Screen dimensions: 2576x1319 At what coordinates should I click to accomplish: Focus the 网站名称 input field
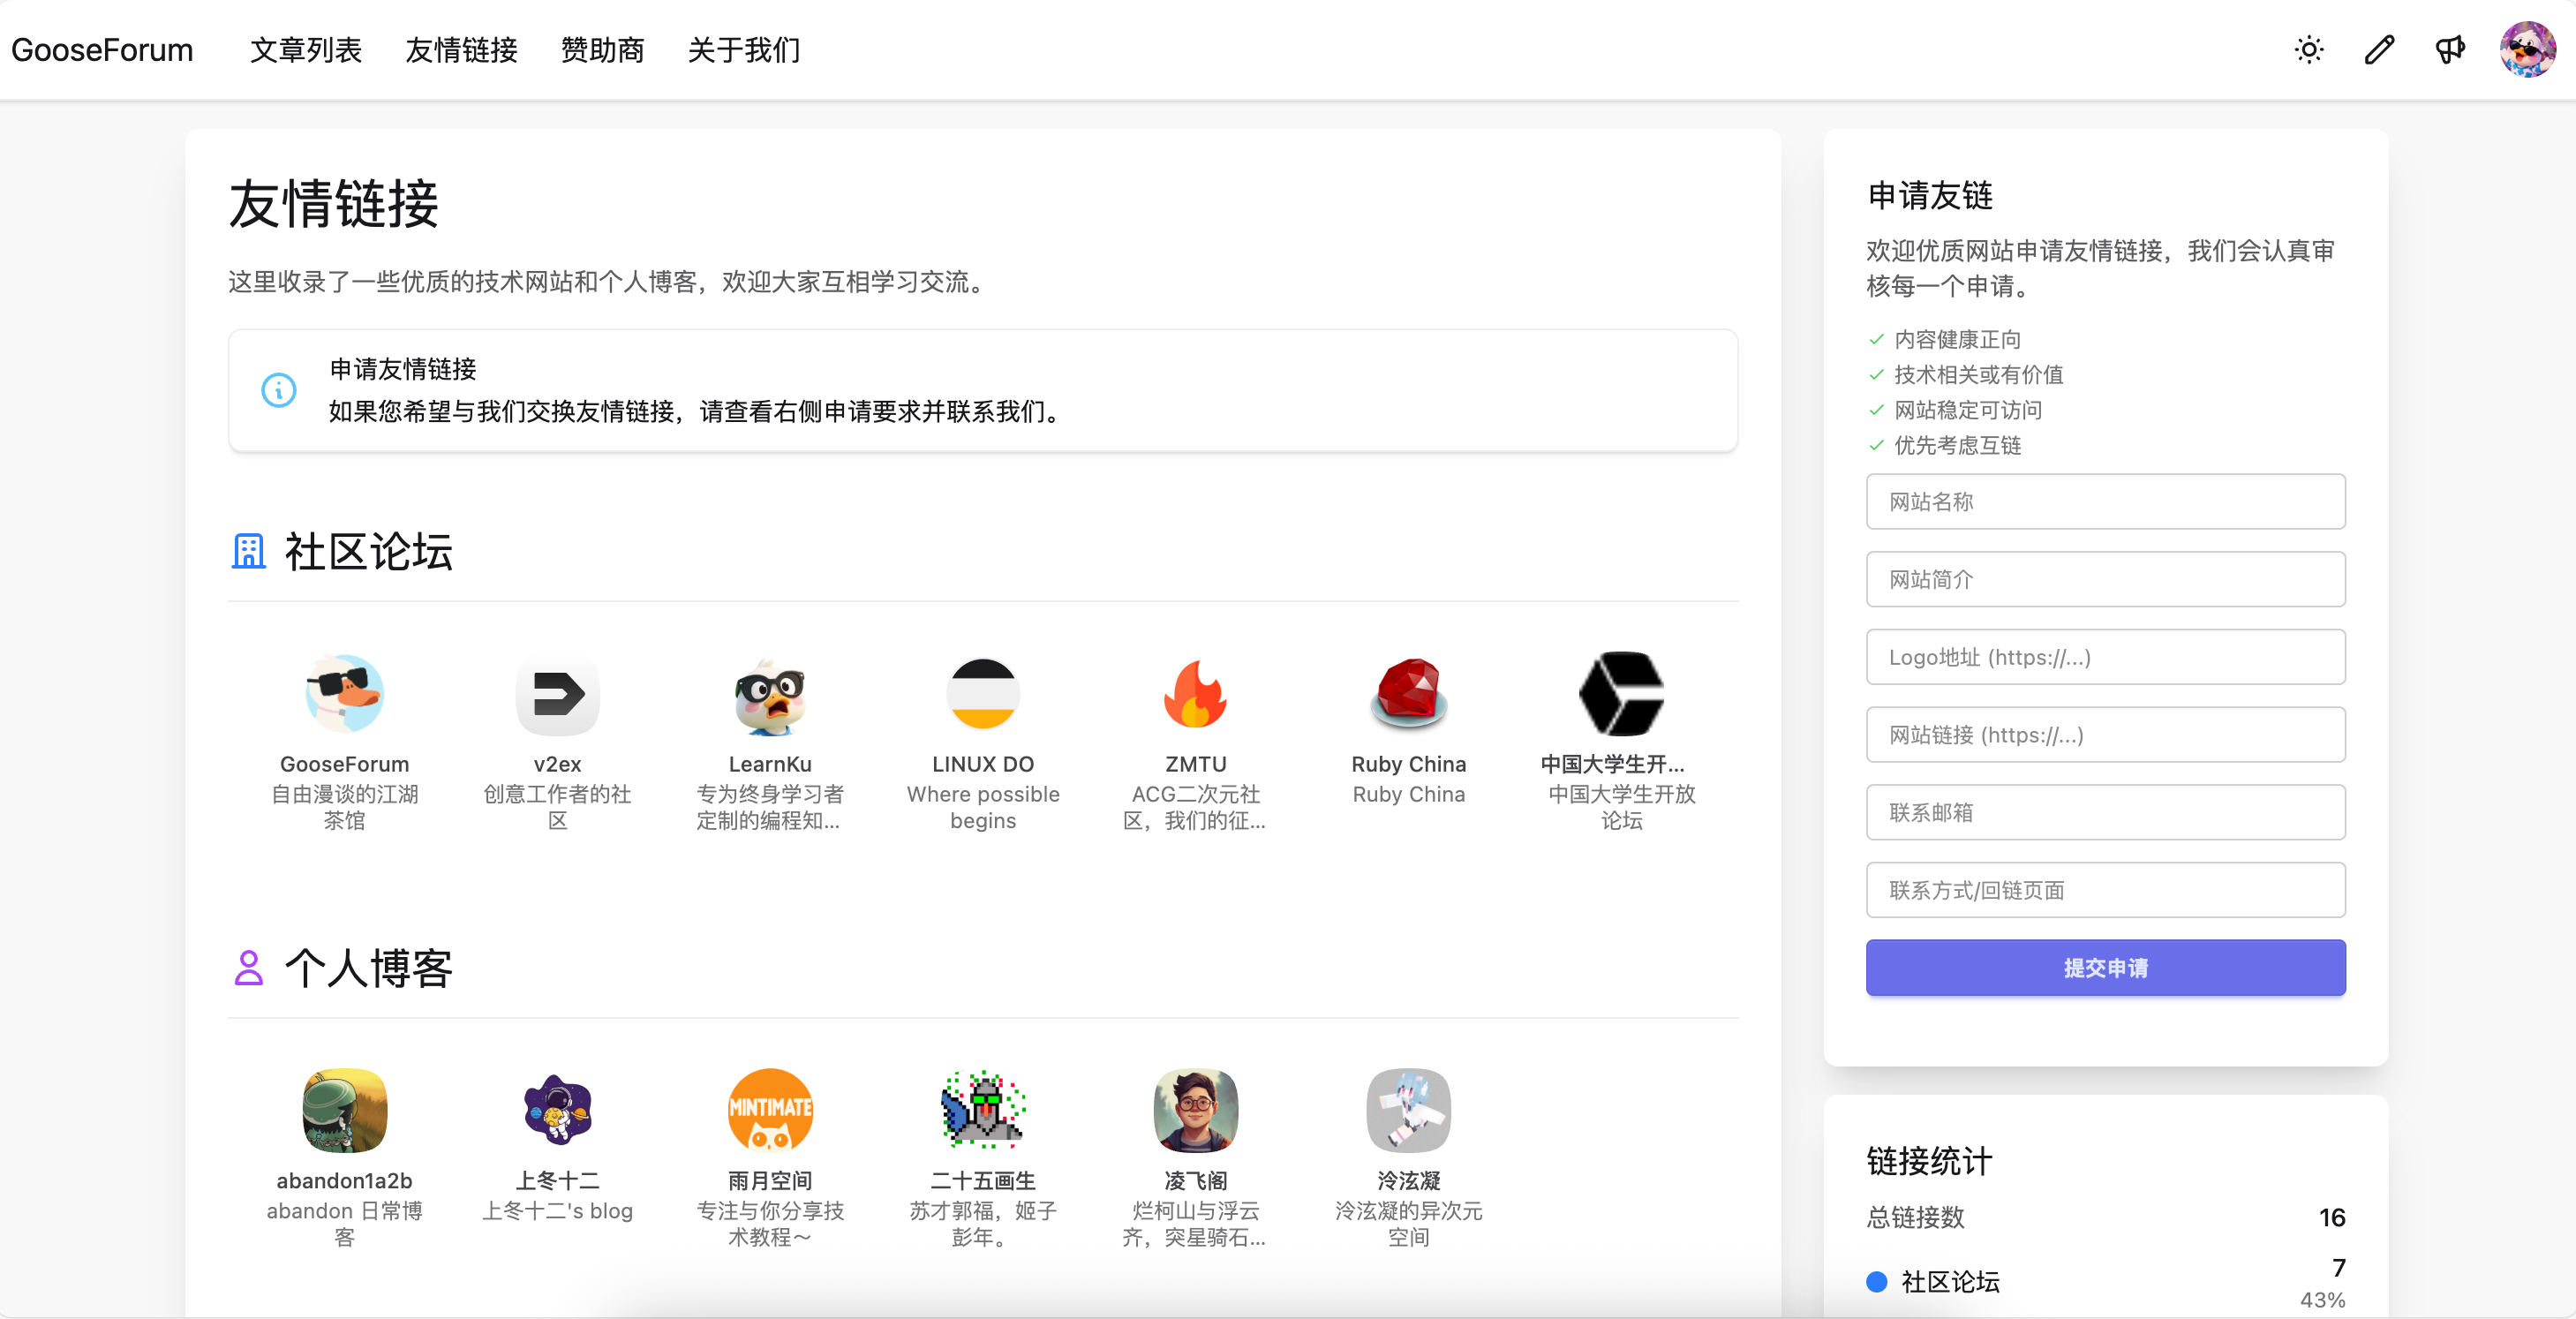pyautogui.click(x=2105, y=502)
